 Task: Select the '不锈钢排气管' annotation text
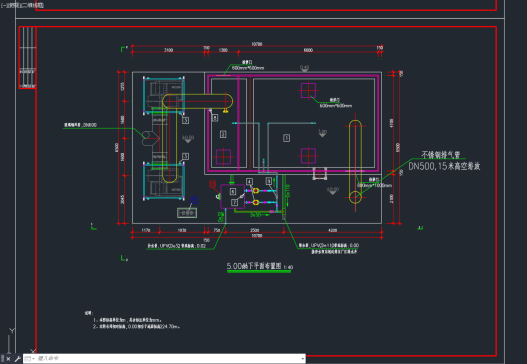click(440, 155)
